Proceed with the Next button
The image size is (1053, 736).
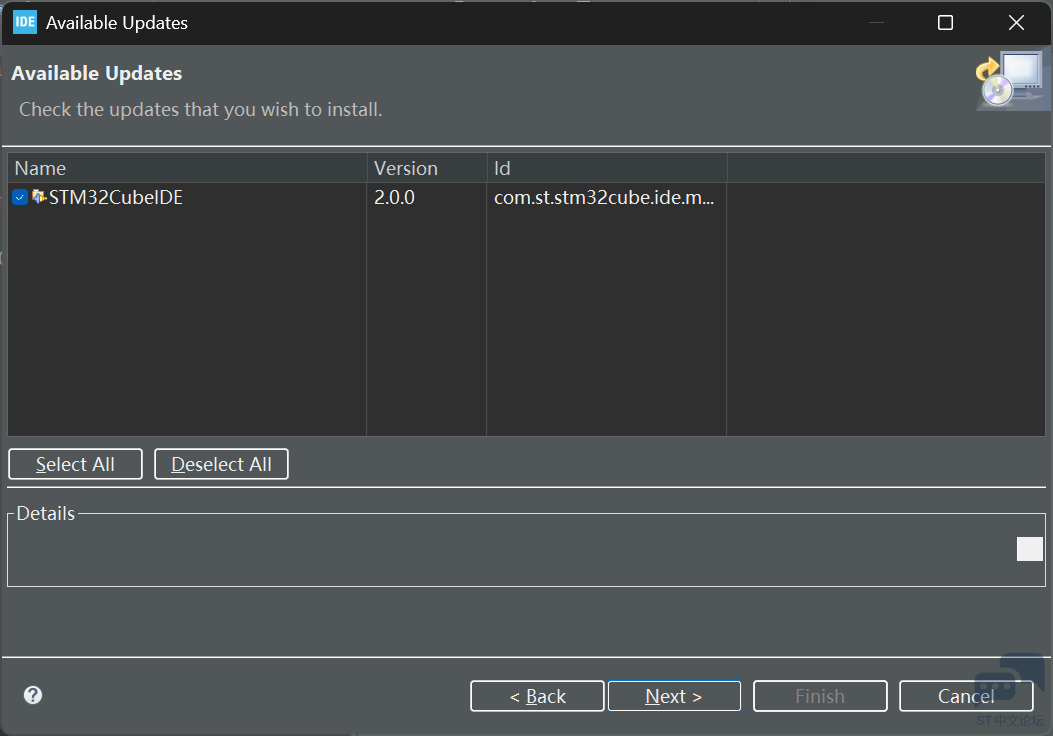point(674,696)
